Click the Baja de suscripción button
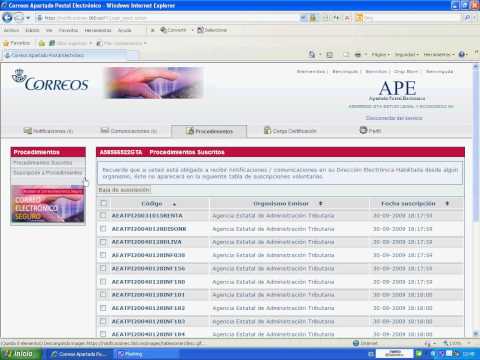The width and height of the screenshot is (480, 360). 124,190
